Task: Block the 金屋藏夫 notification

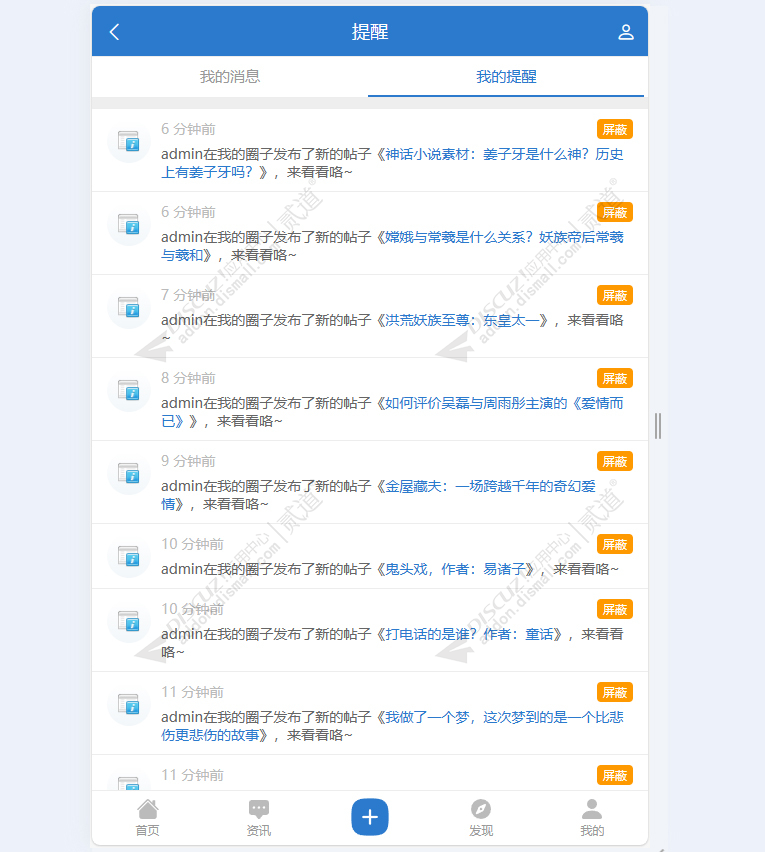Action: pos(614,461)
